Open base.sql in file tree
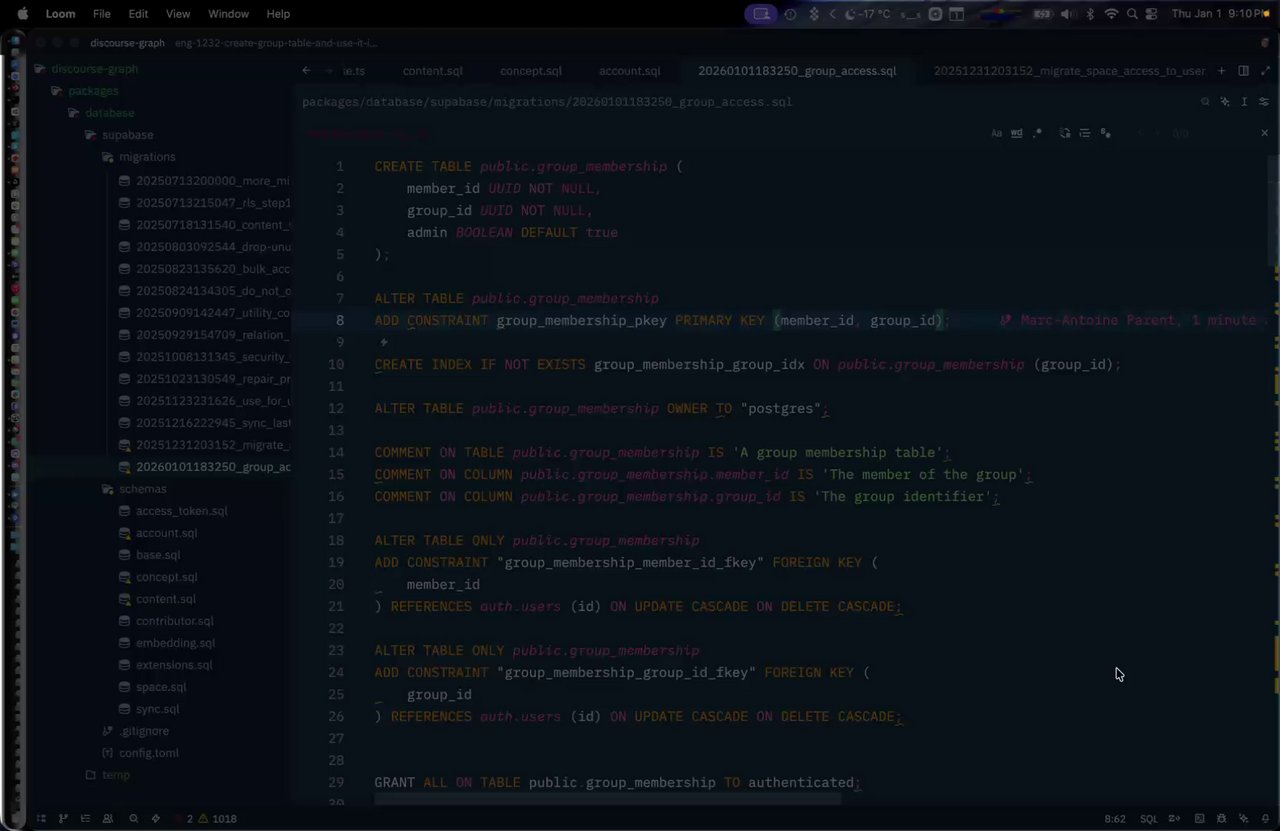 [x=158, y=555]
